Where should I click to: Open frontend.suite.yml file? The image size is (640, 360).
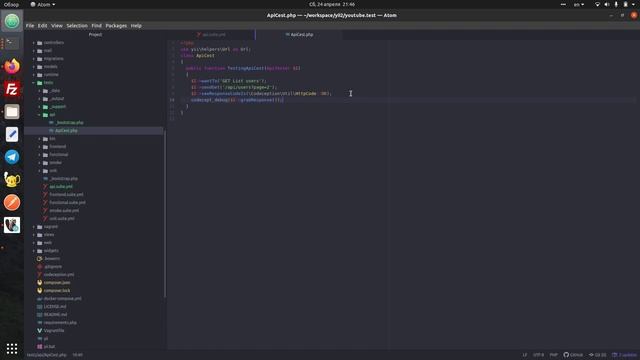click(x=66, y=195)
